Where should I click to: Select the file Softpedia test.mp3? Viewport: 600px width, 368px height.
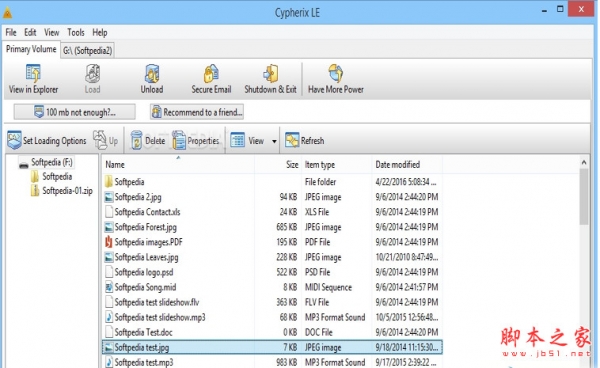pyautogui.click(x=272, y=362)
